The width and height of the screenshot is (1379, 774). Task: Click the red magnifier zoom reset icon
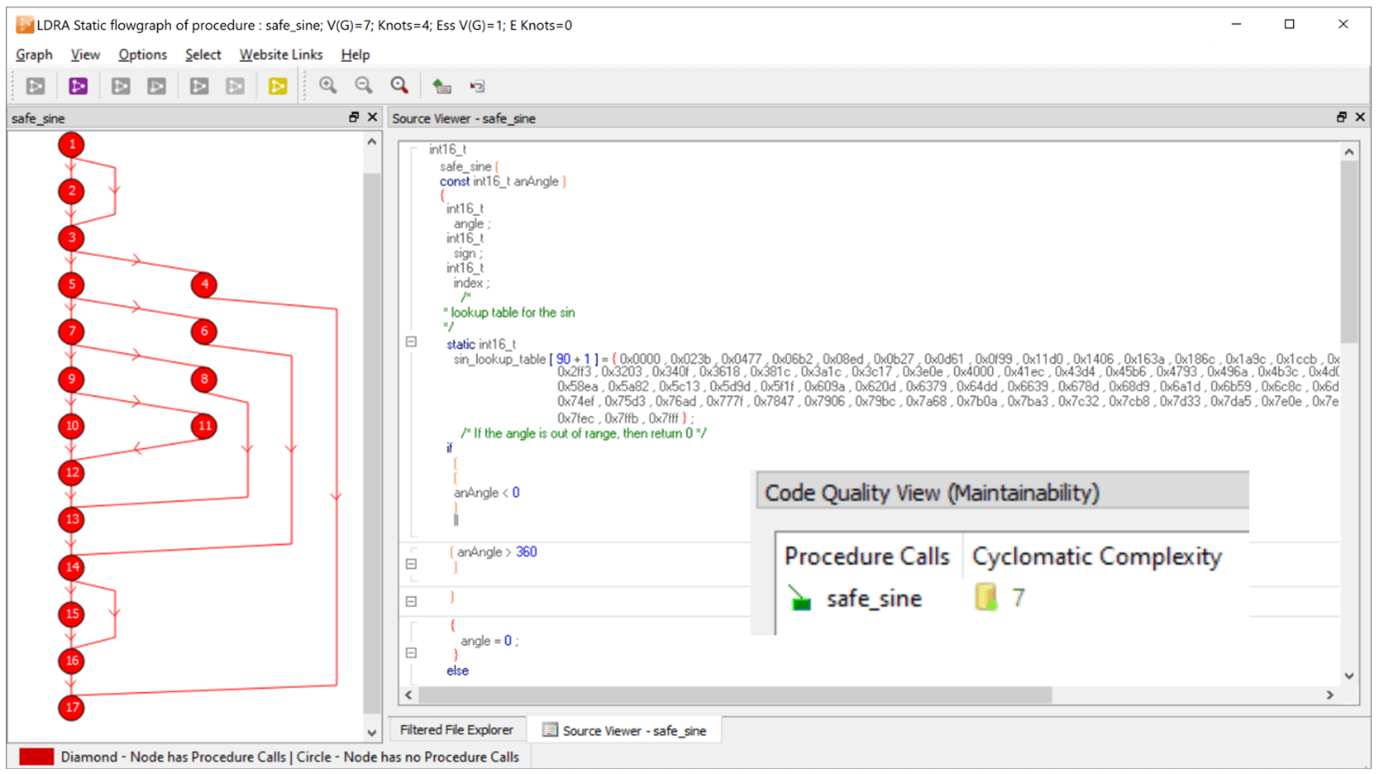(399, 85)
